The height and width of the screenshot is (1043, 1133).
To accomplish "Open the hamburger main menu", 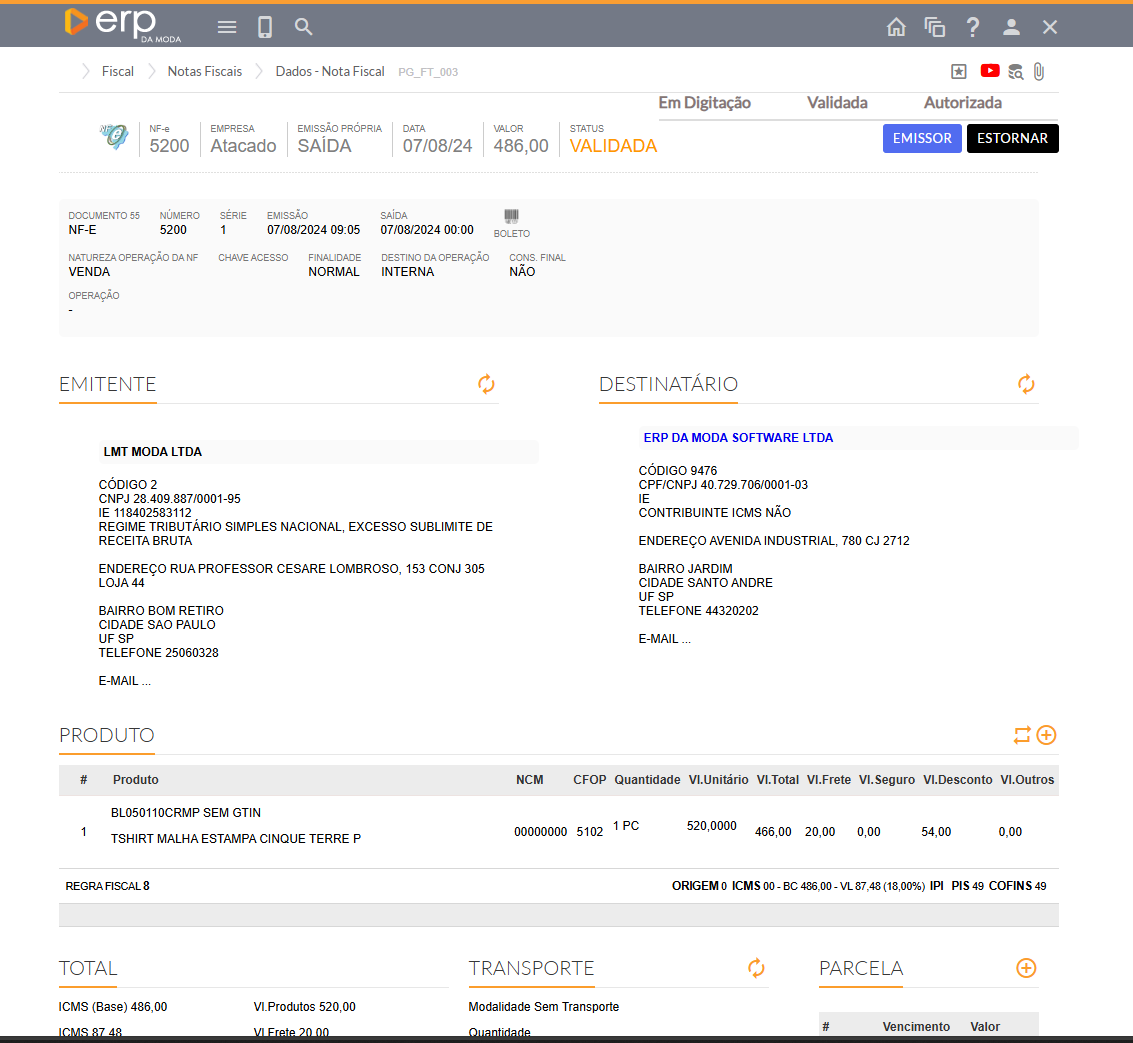I will coord(227,27).
